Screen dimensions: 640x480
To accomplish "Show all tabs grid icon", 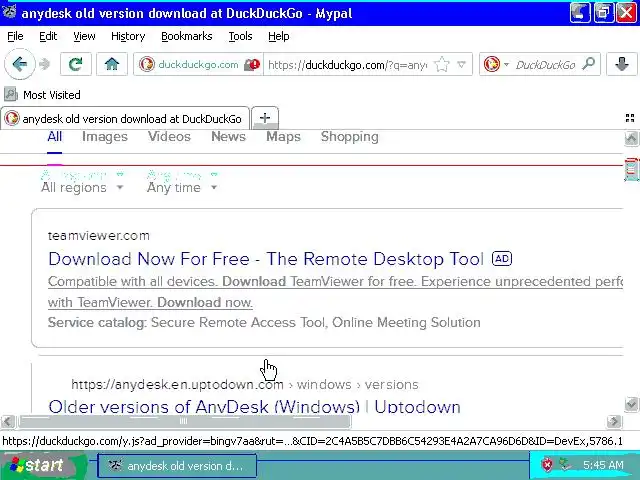I will pyautogui.click(x=630, y=118).
